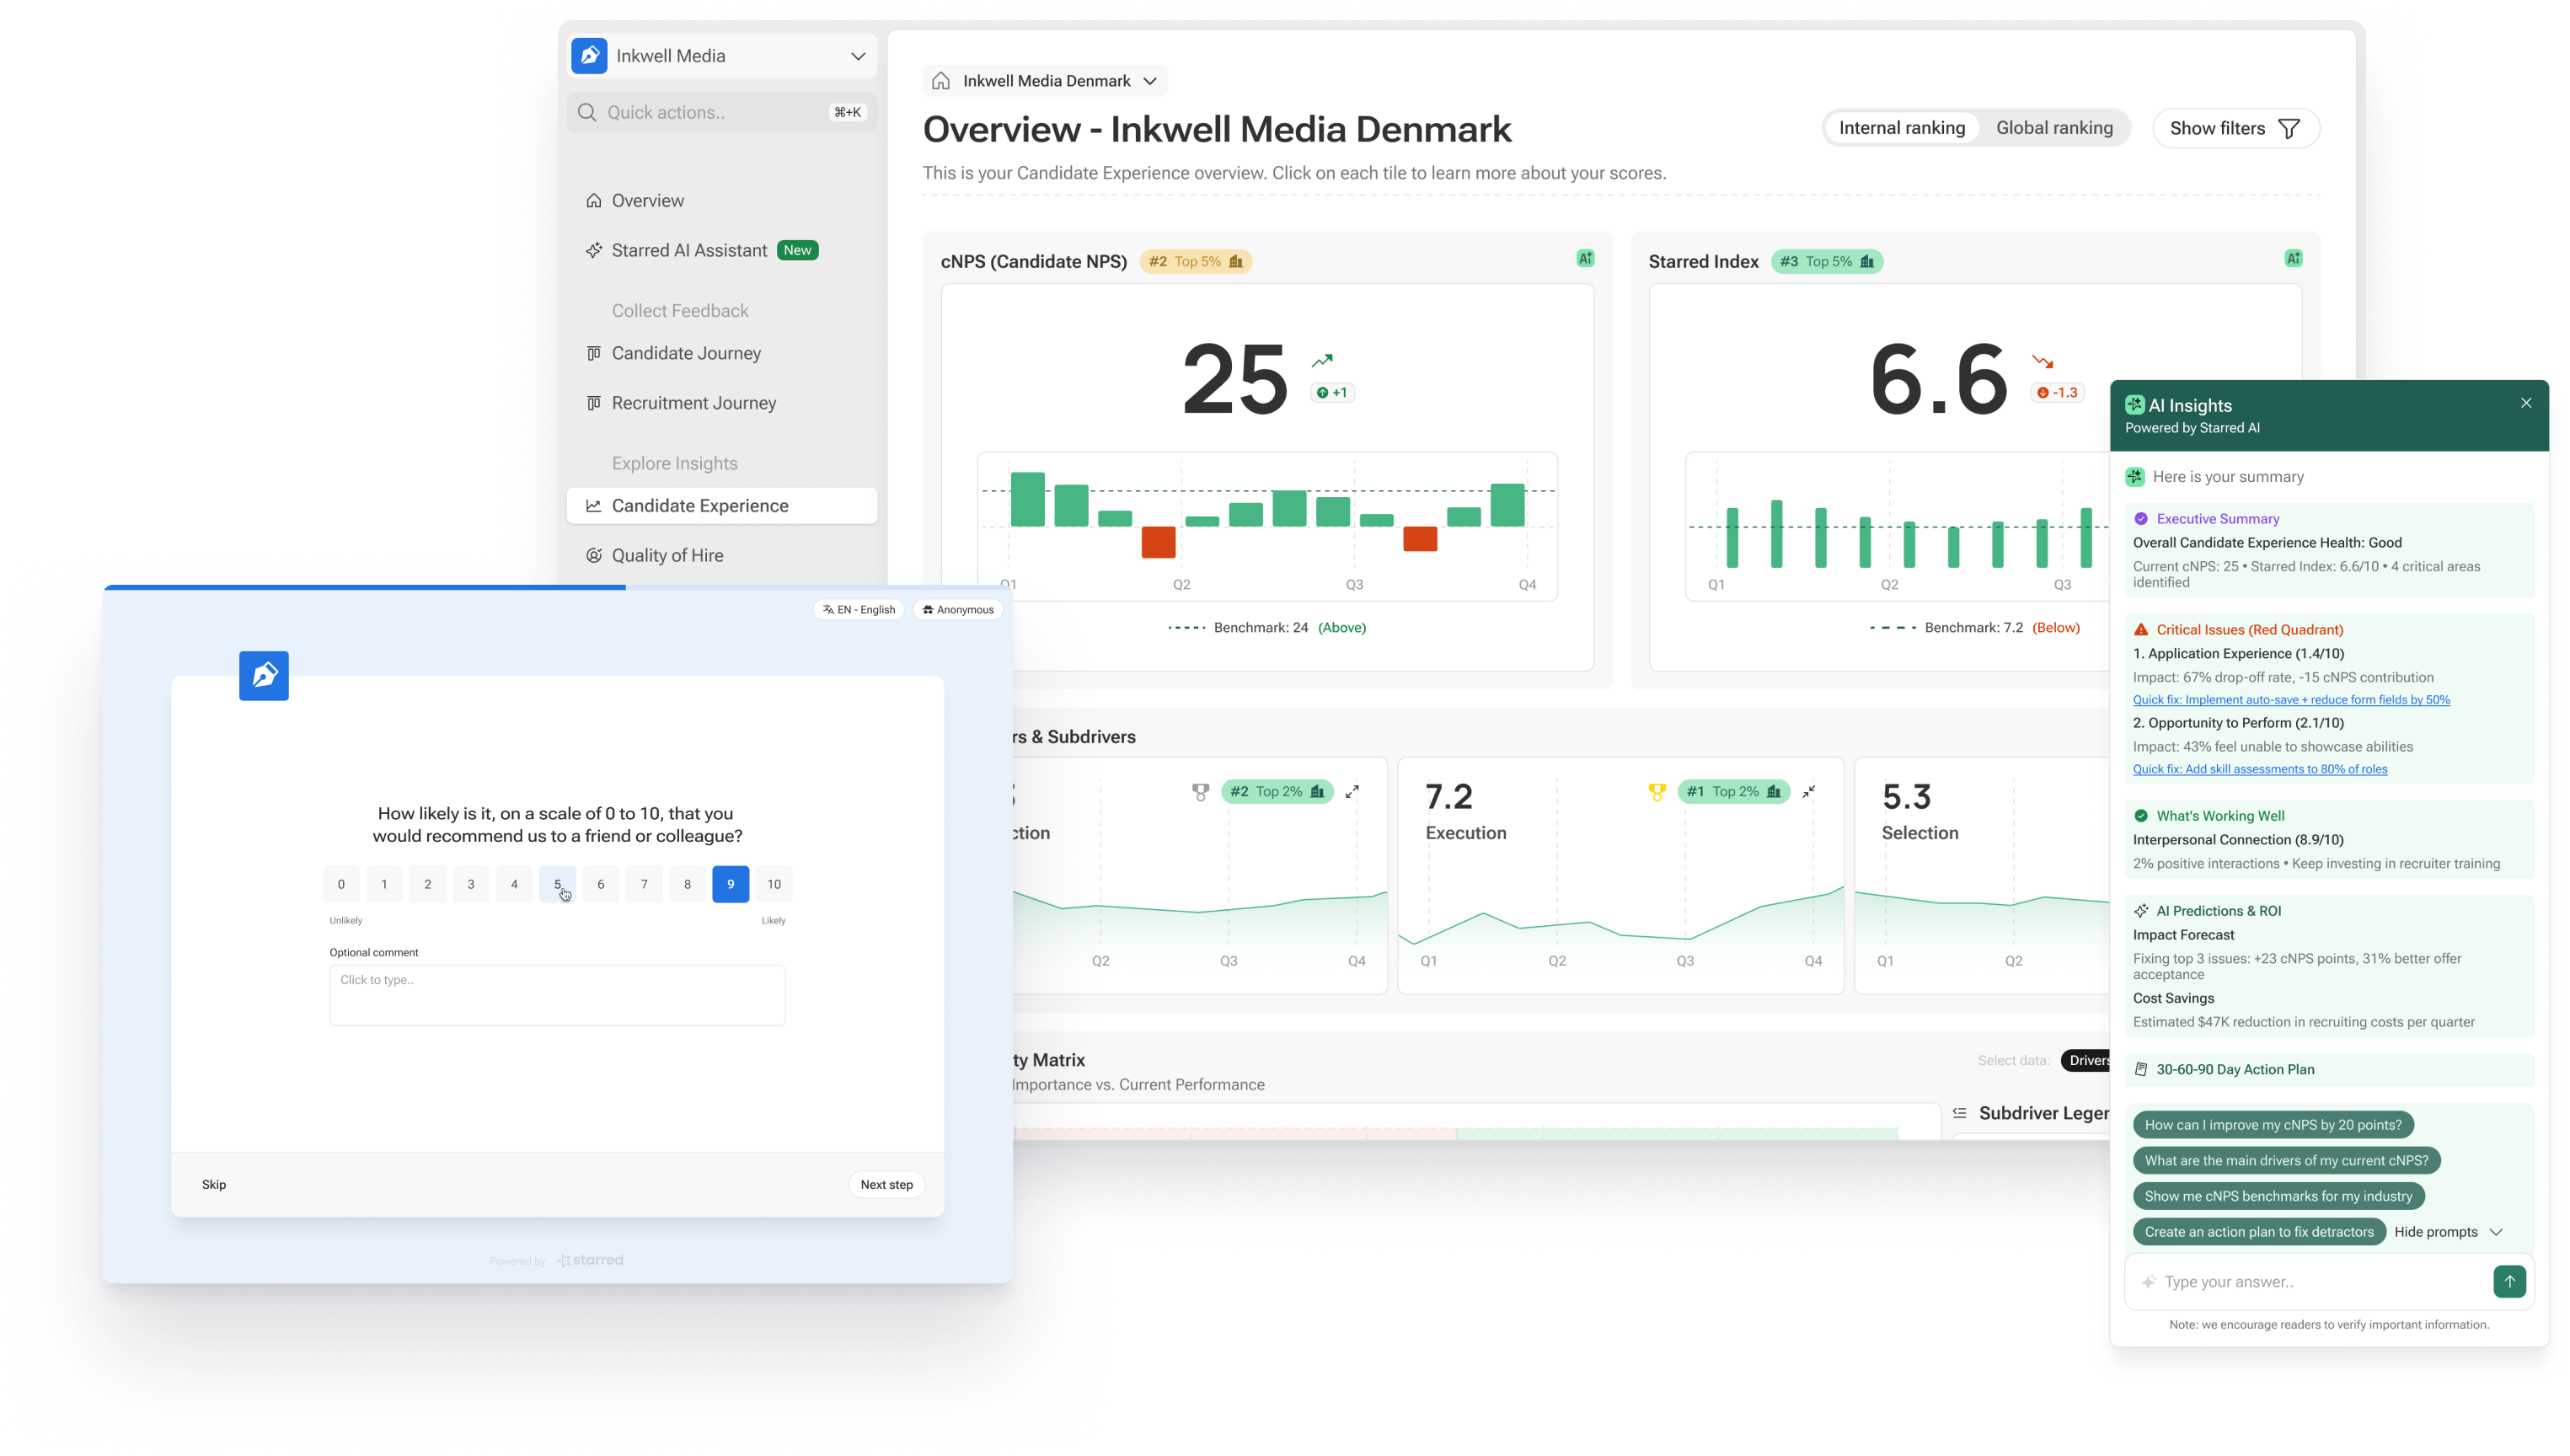Viewport: 2570px width, 1456px height.
Task: Switch to Global ranking
Action: [x=2054, y=128]
